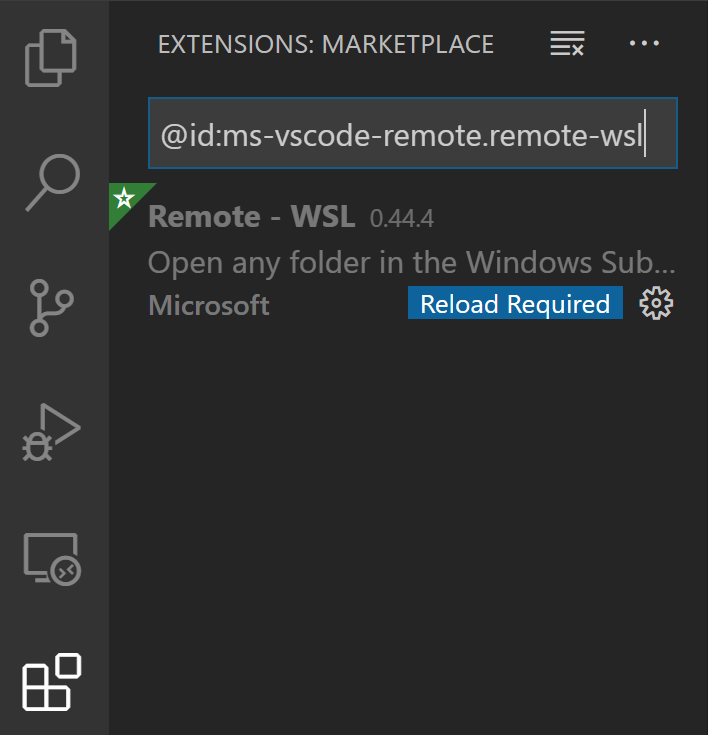
Task: Open the Views and More Actions ellipsis menu
Action: coord(644,44)
